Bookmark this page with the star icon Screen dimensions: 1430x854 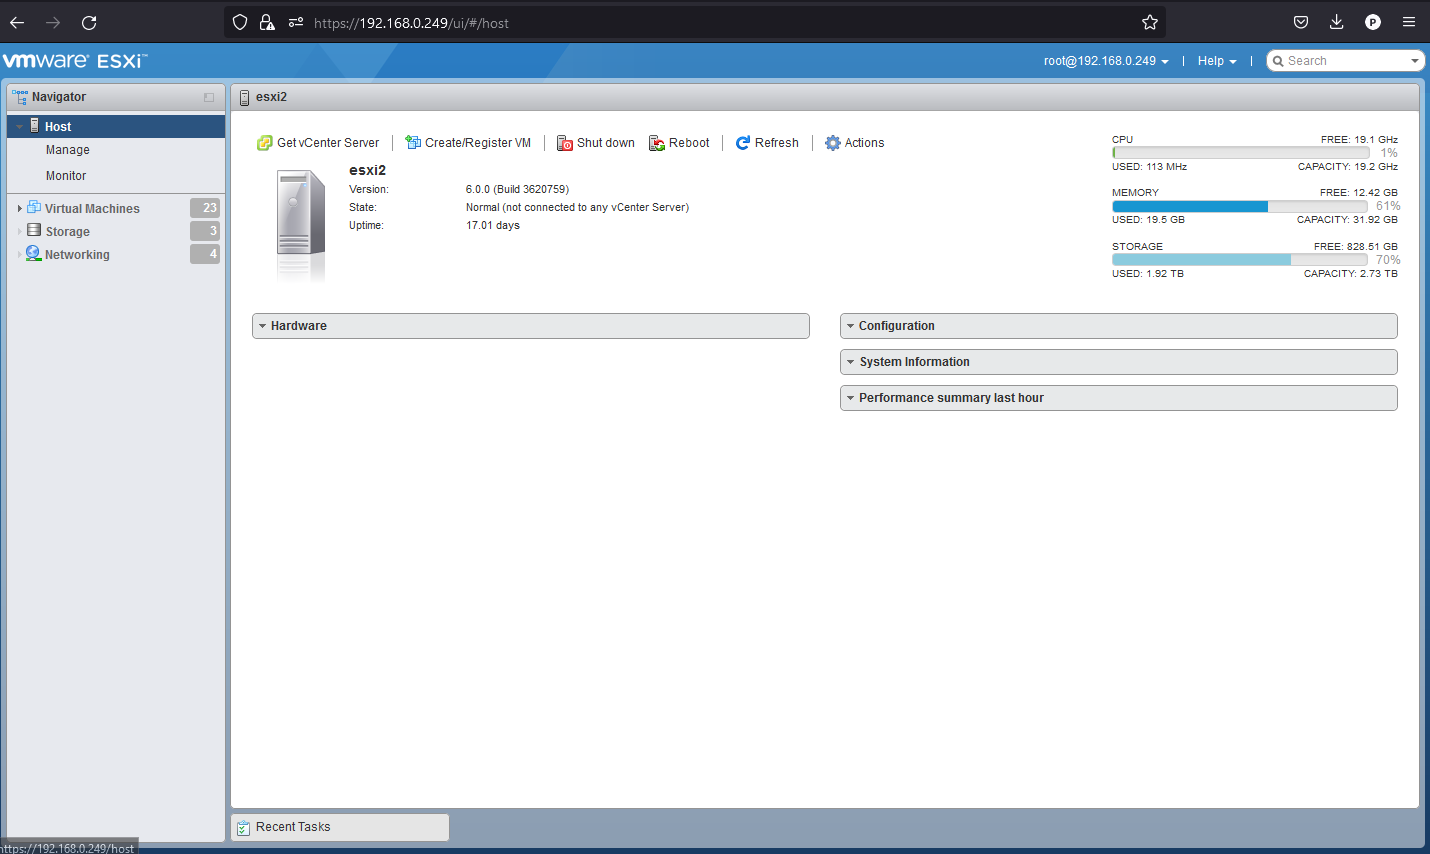(x=1150, y=22)
